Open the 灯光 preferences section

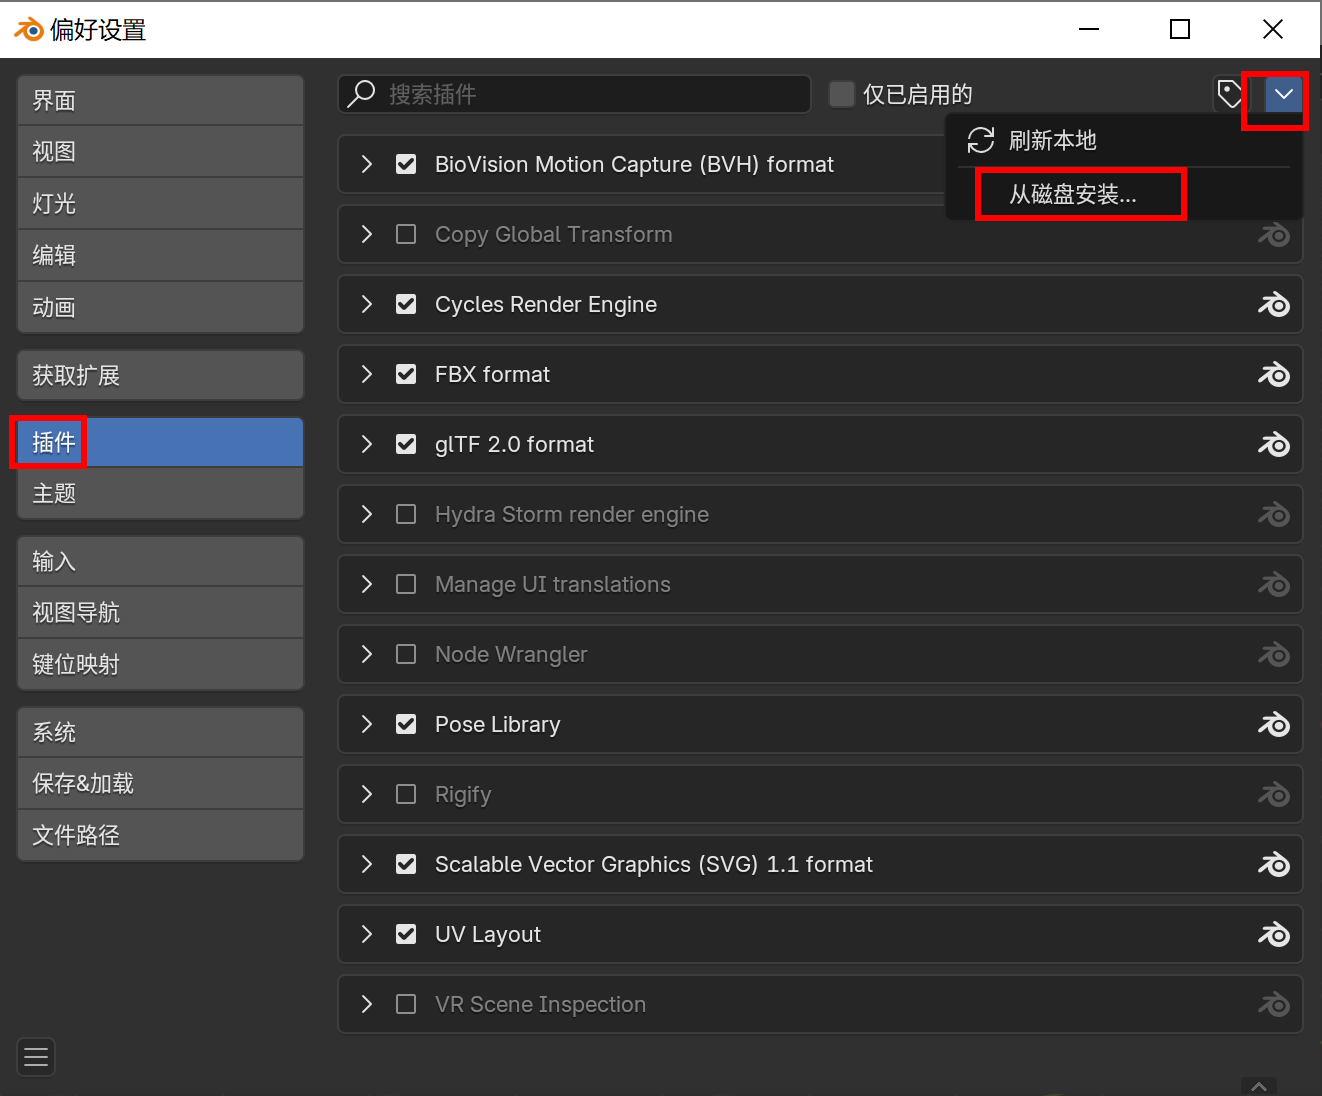click(160, 204)
